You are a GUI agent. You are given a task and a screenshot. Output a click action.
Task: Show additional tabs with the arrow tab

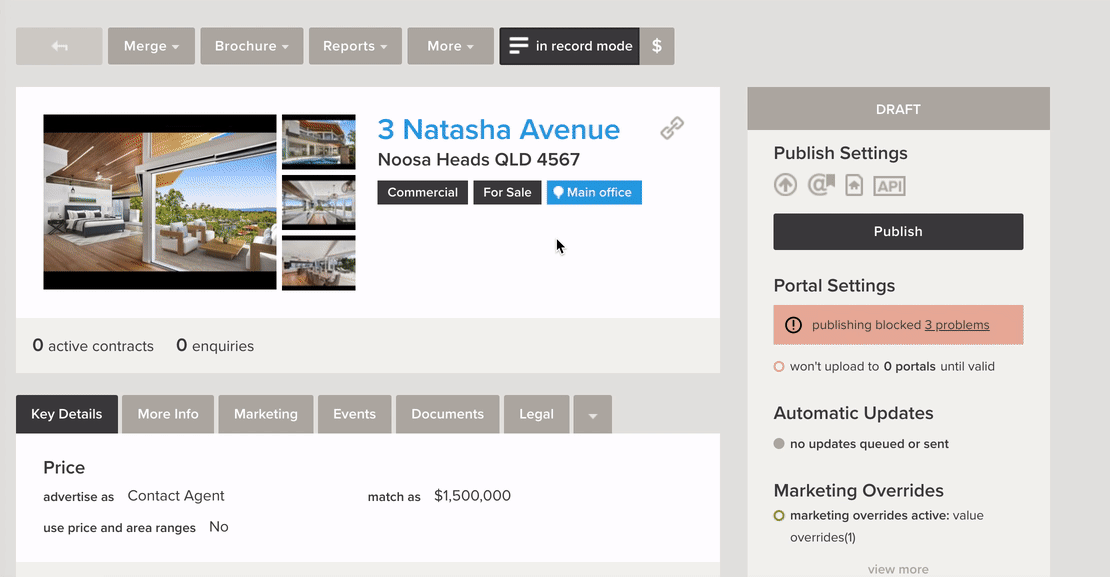592,415
